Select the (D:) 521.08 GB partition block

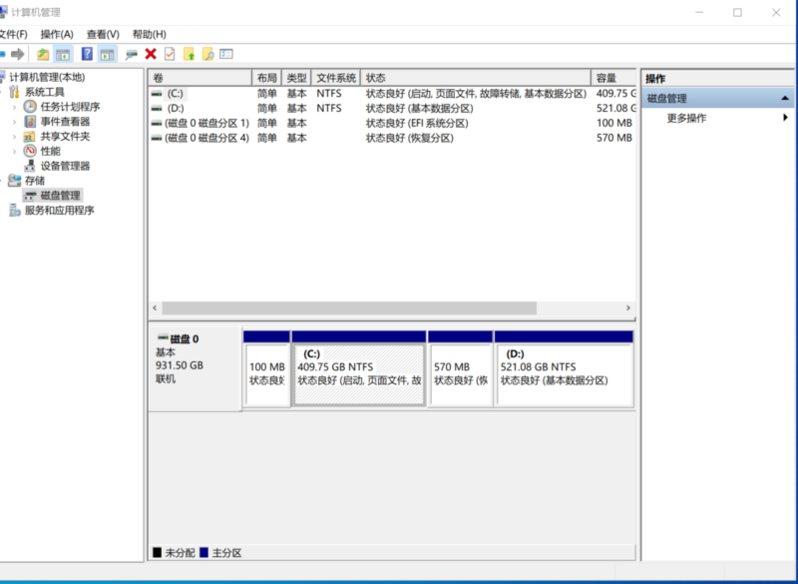(564, 375)
